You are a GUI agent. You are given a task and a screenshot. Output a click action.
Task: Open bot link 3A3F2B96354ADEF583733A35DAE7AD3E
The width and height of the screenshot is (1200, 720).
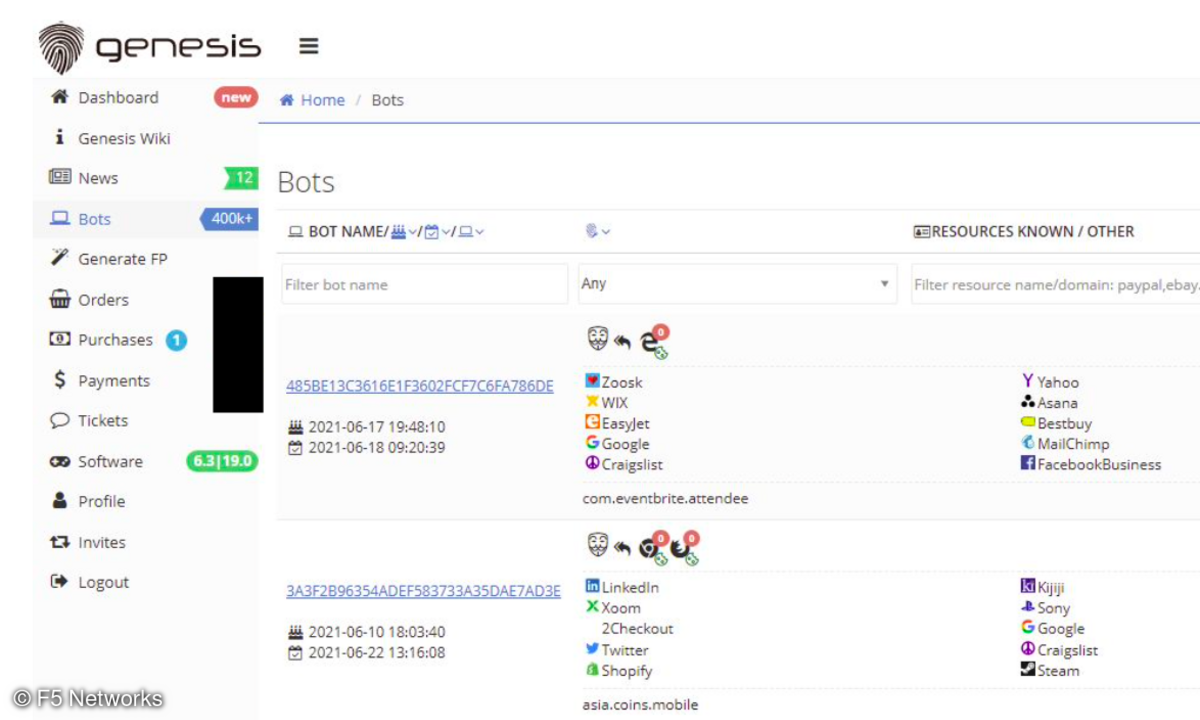point(424,591)
